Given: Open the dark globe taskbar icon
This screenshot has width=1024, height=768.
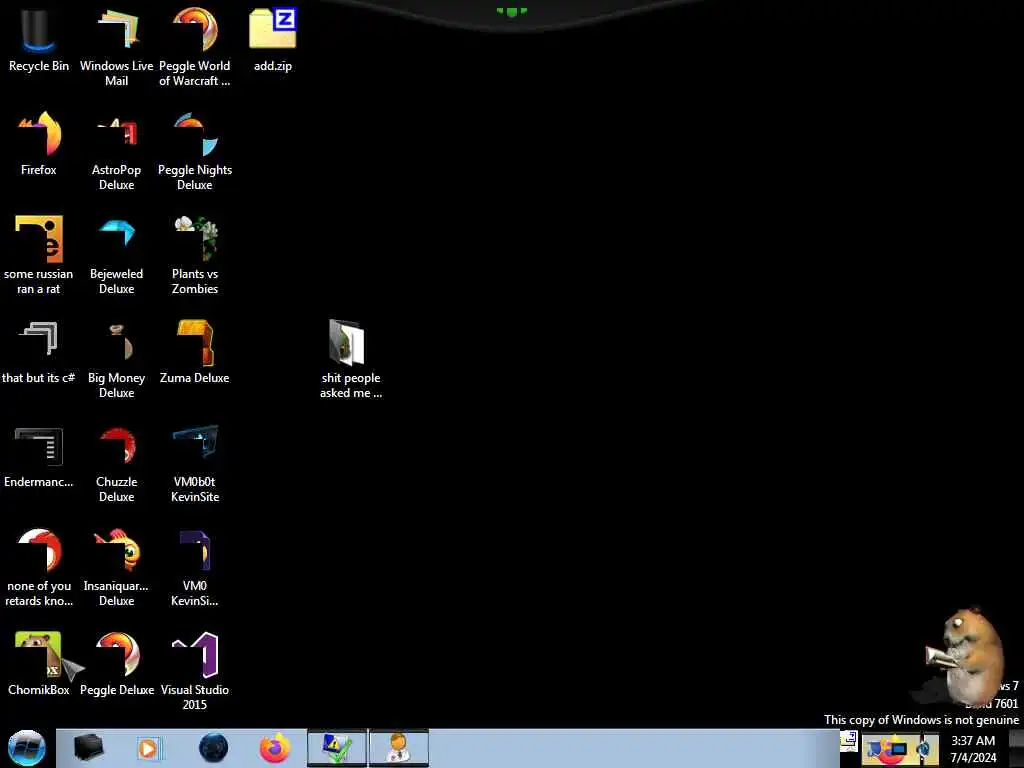Looking at the screenshot, I should click(x=214, y=748).
